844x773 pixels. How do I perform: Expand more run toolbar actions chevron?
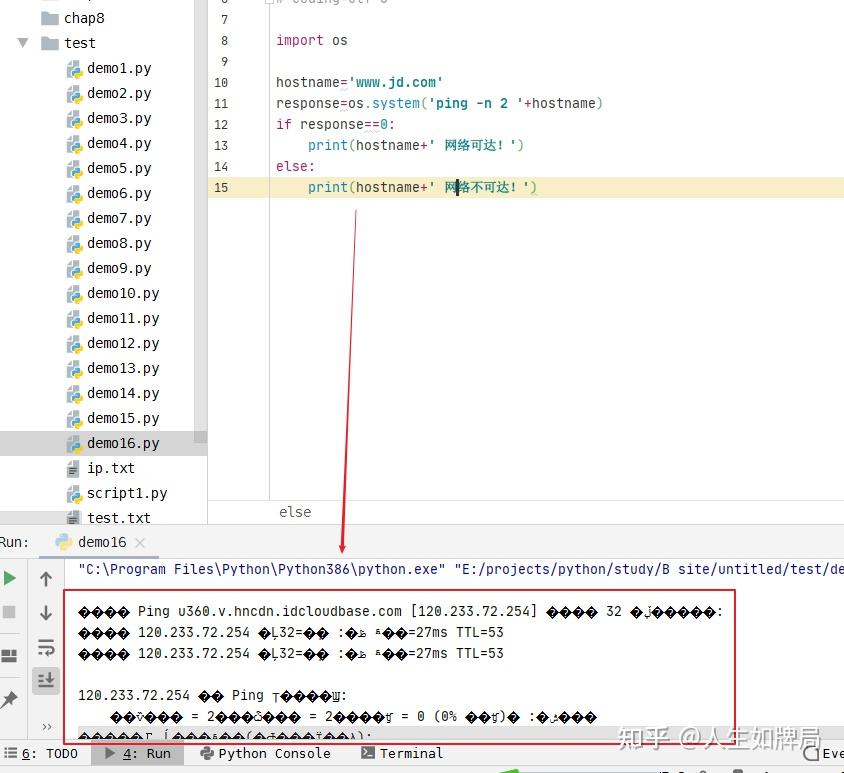[x=47, y=727]
